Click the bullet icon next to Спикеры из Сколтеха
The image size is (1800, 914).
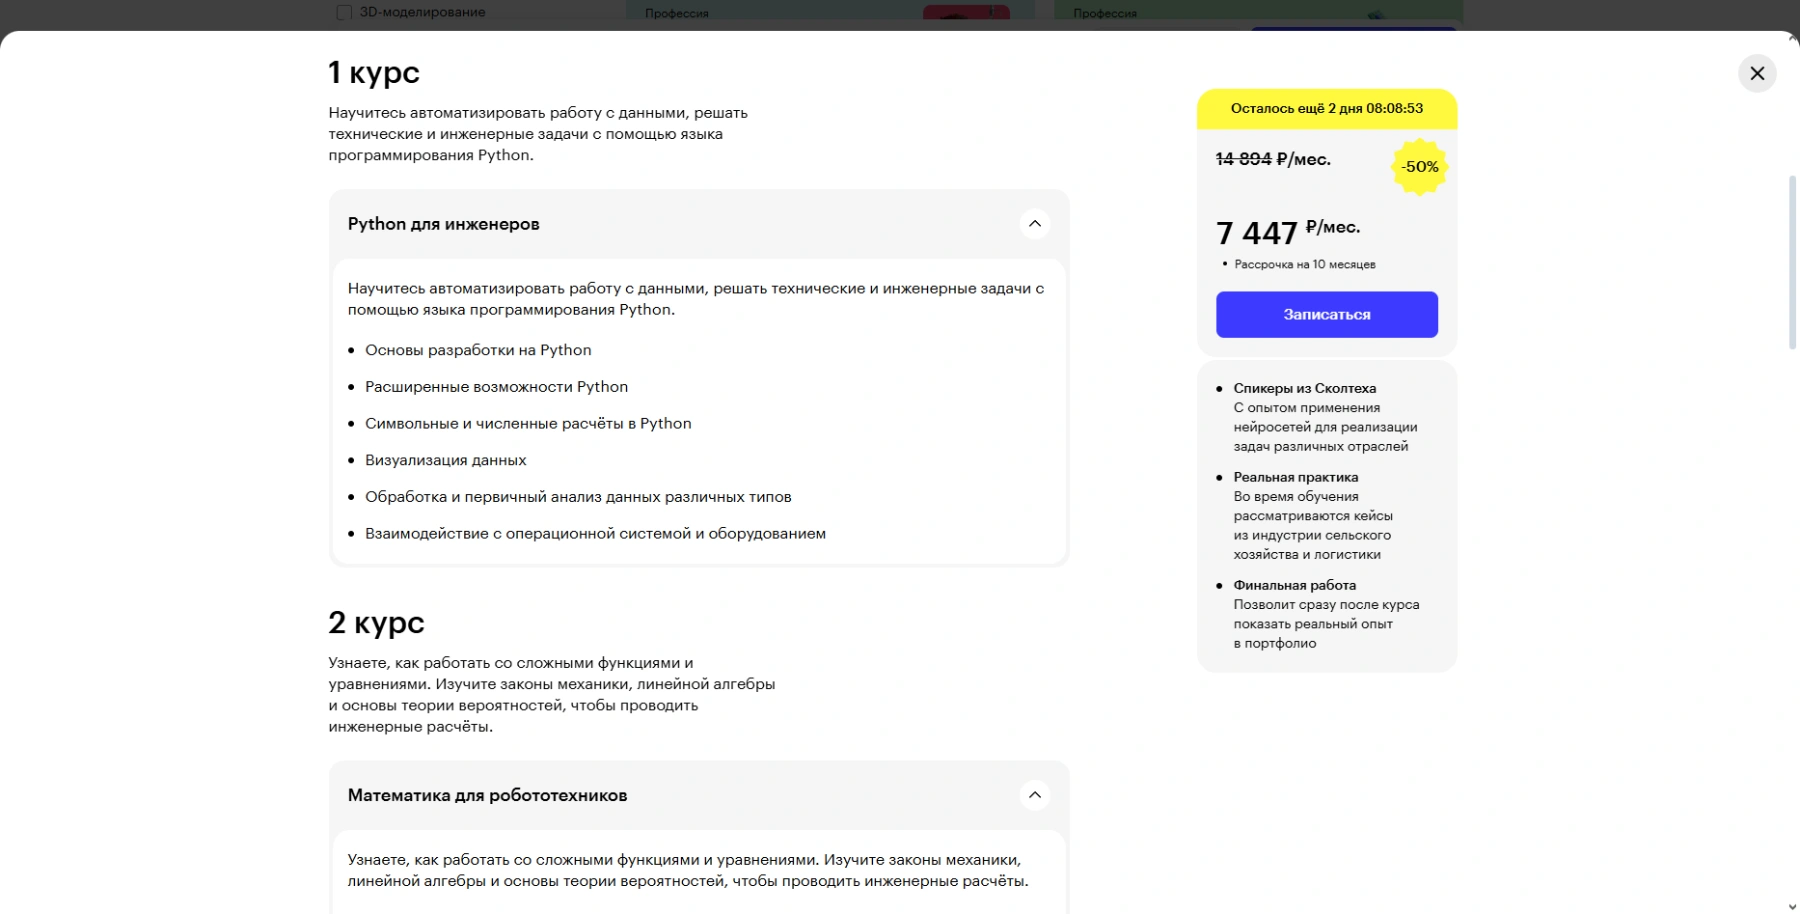[1217, 389]
